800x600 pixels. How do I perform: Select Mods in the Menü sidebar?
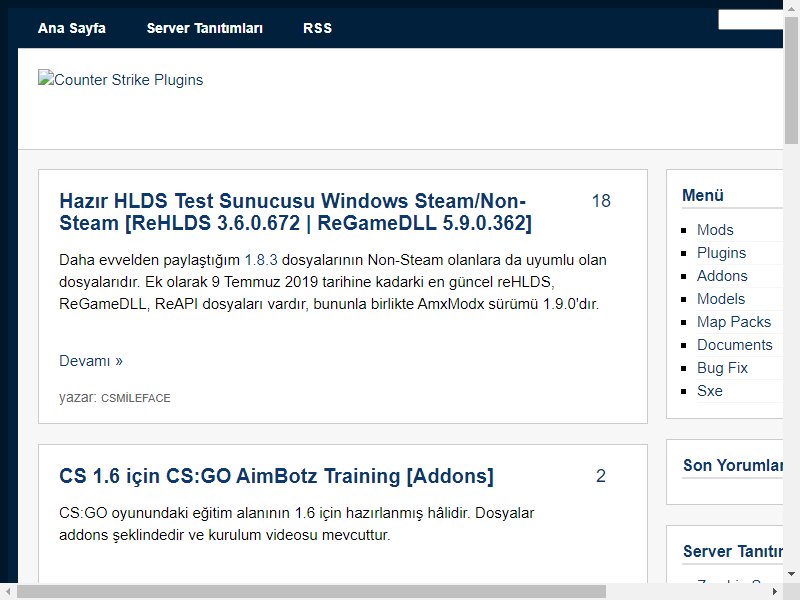(715, 230)
